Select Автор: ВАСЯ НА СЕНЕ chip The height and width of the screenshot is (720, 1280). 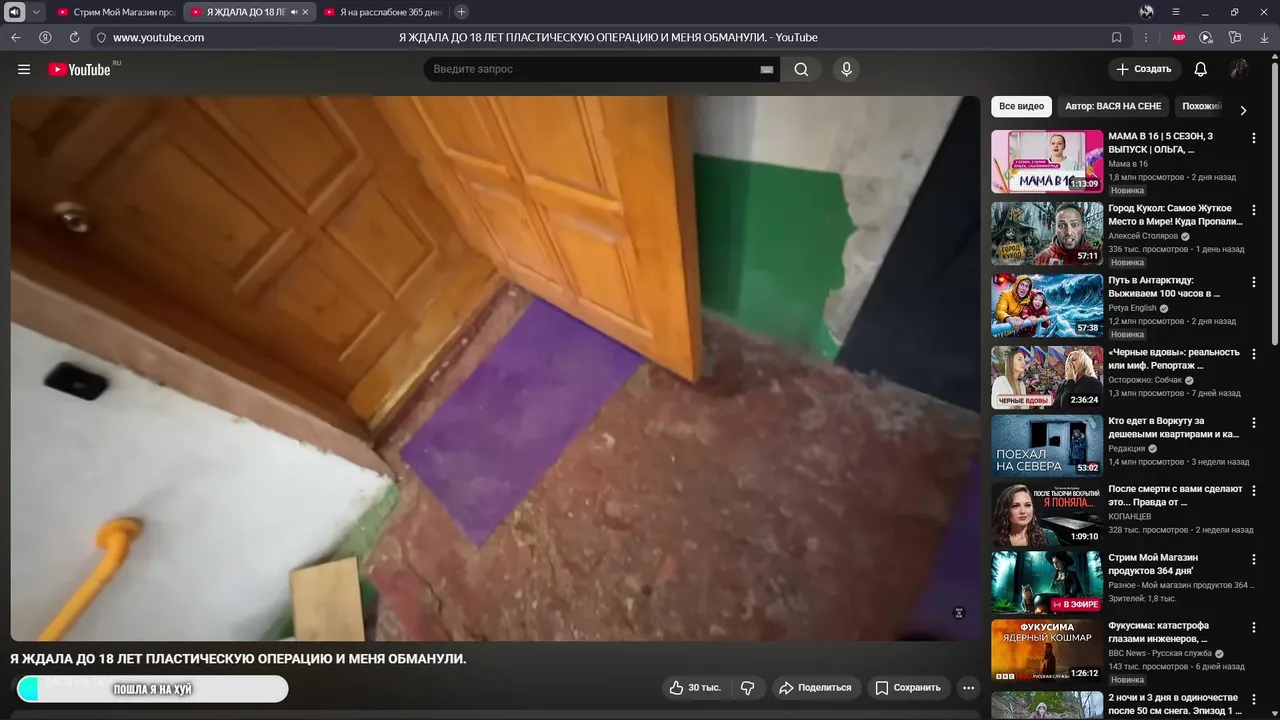click(1113, 106)
